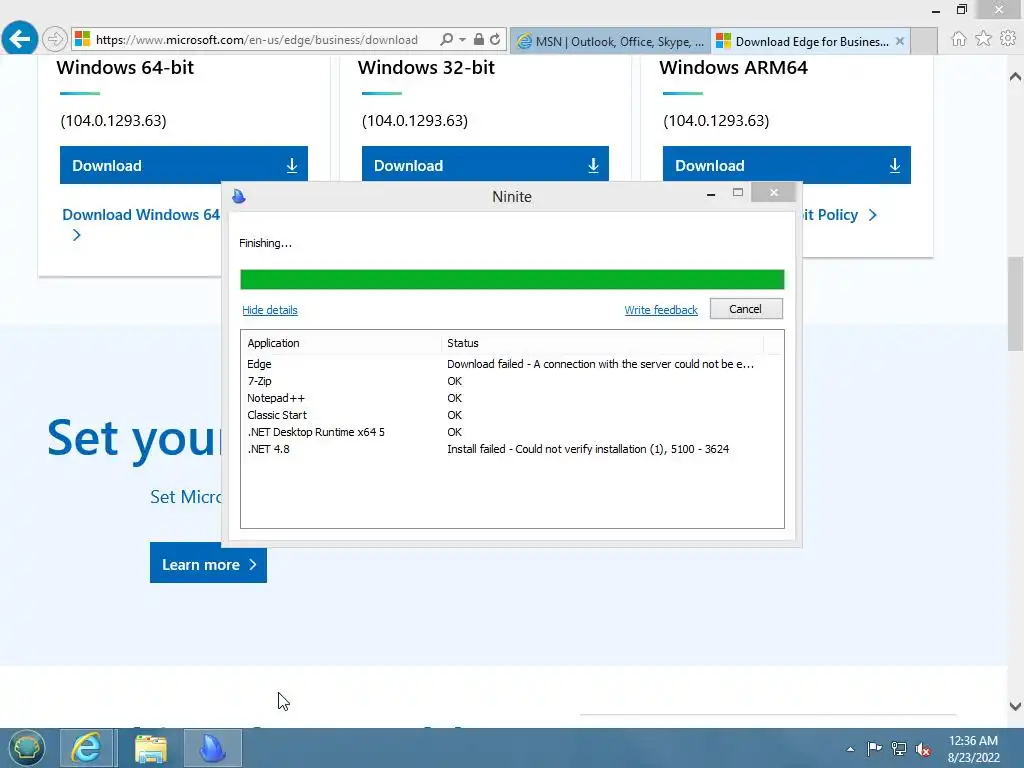This screenshot has width=1024, height=768.
Task: Open a new blank tab
Action: click(924, 41)
